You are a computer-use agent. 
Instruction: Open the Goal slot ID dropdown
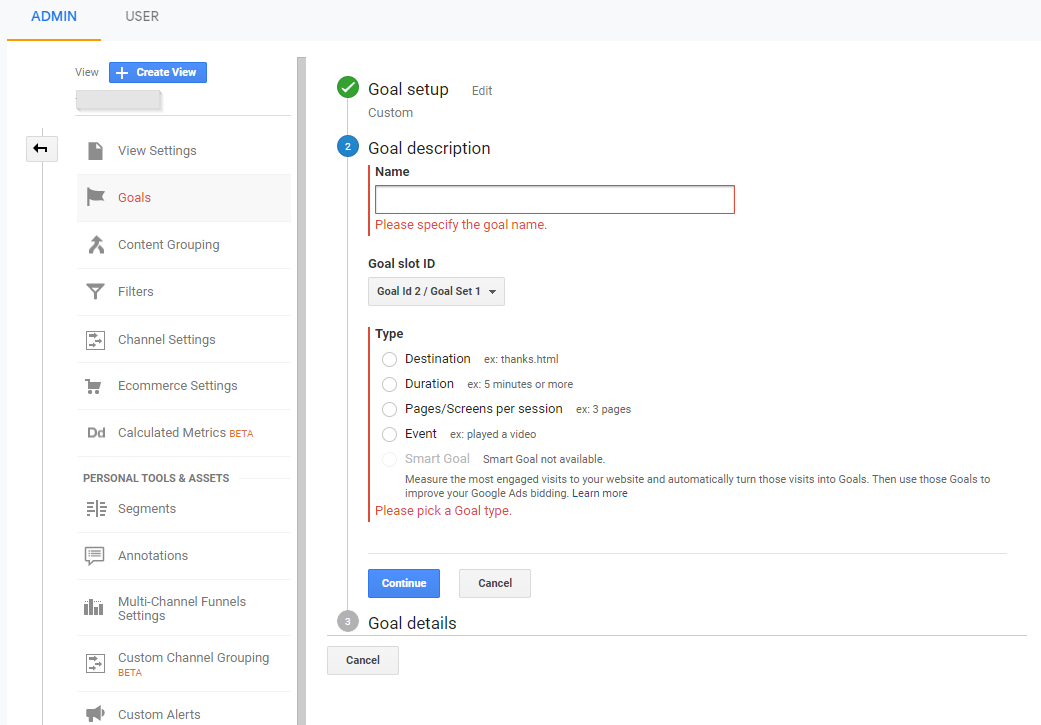pyautogui.click(x=436, y=292)
